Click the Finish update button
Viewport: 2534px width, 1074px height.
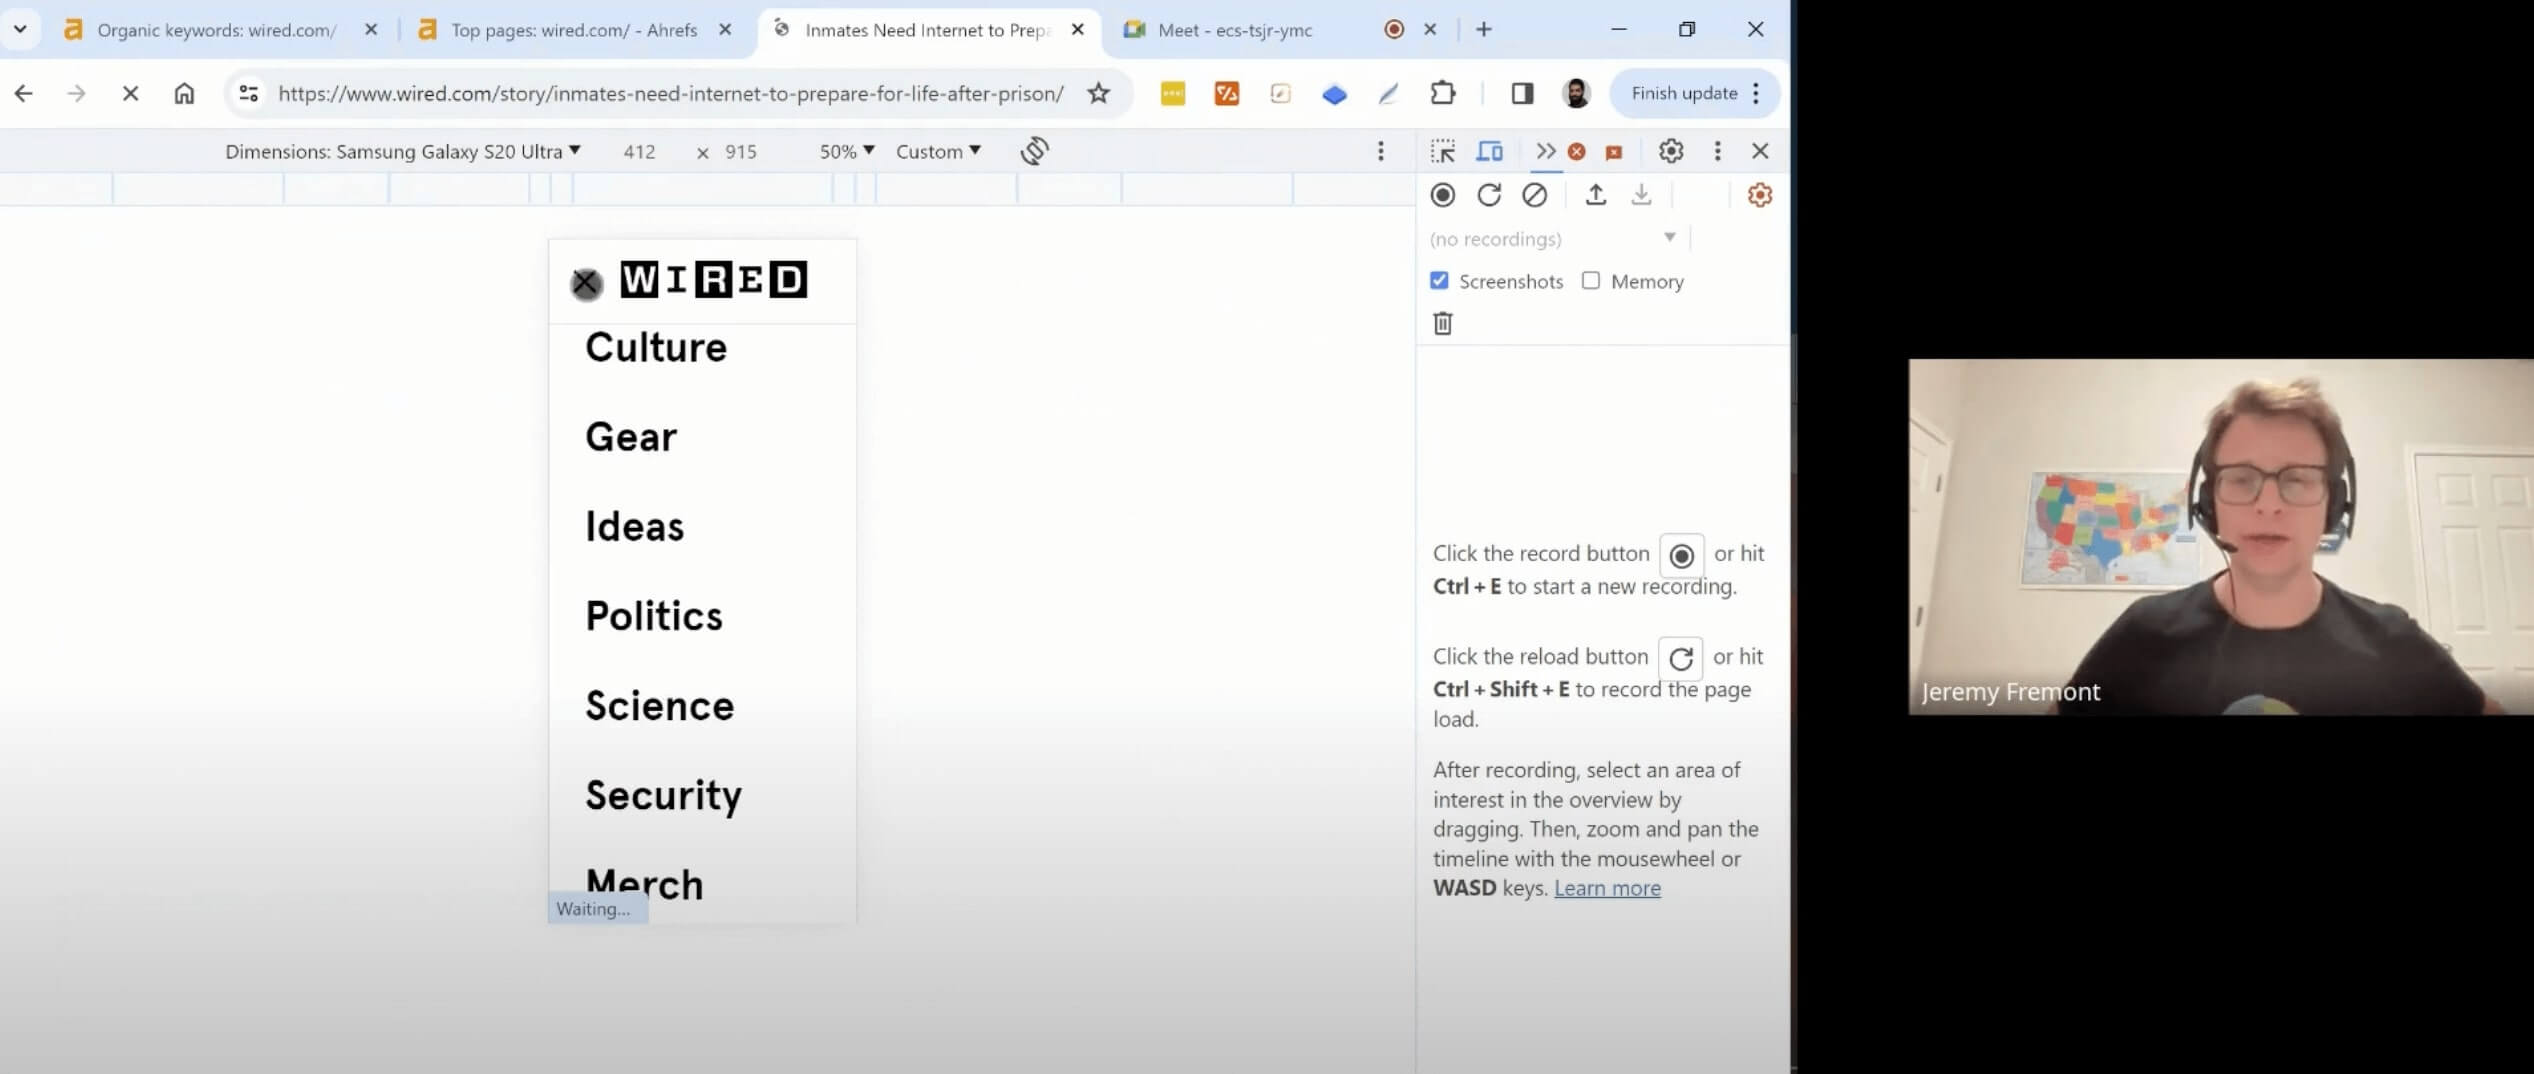coord(1684,93)
